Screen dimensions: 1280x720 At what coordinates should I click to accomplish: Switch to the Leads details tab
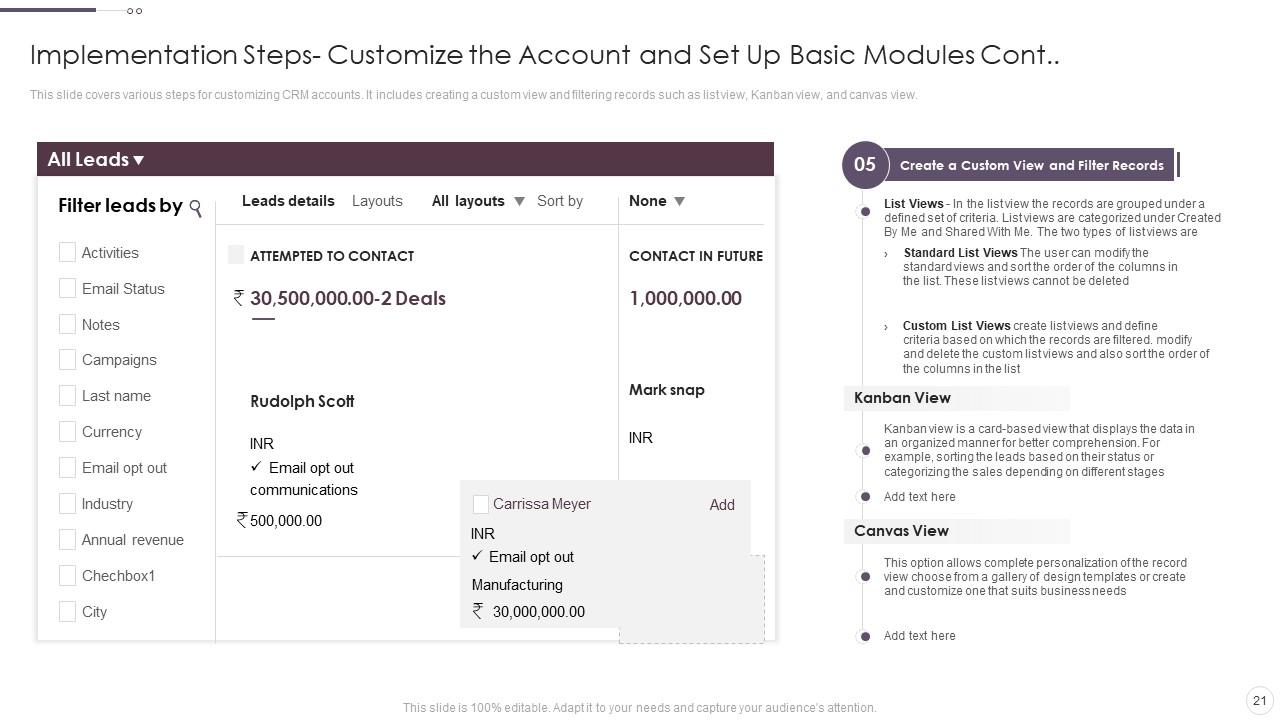point(288,201)
